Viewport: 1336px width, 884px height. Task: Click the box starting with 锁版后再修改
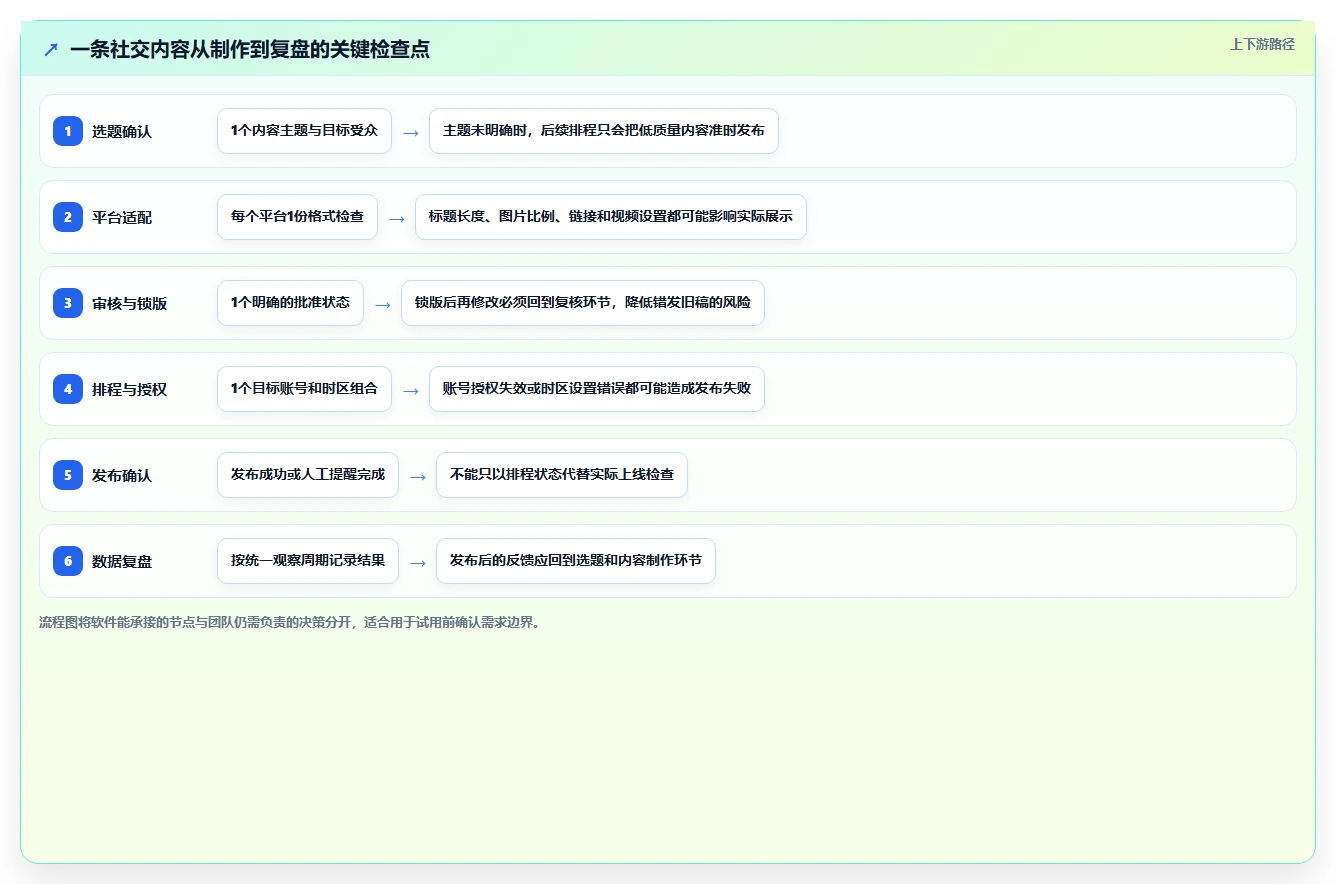click(583, 303)
